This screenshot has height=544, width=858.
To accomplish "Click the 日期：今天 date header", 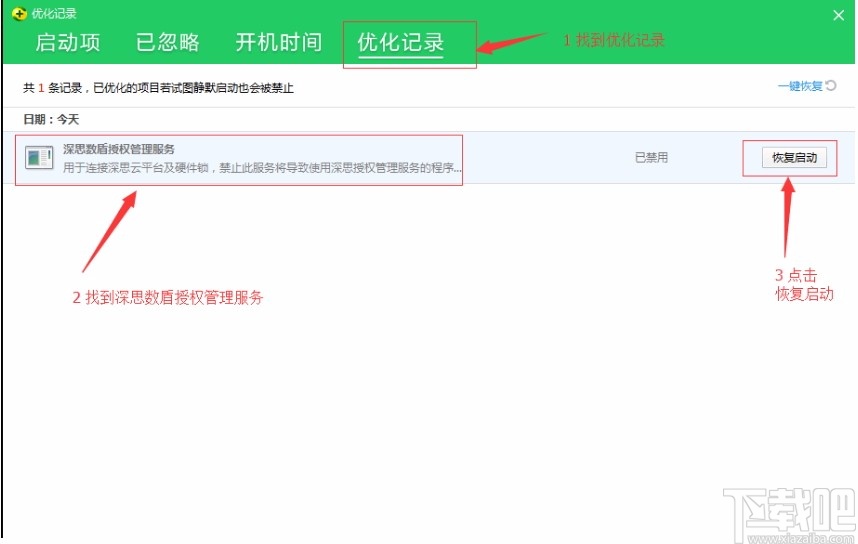I will [51, 119].
